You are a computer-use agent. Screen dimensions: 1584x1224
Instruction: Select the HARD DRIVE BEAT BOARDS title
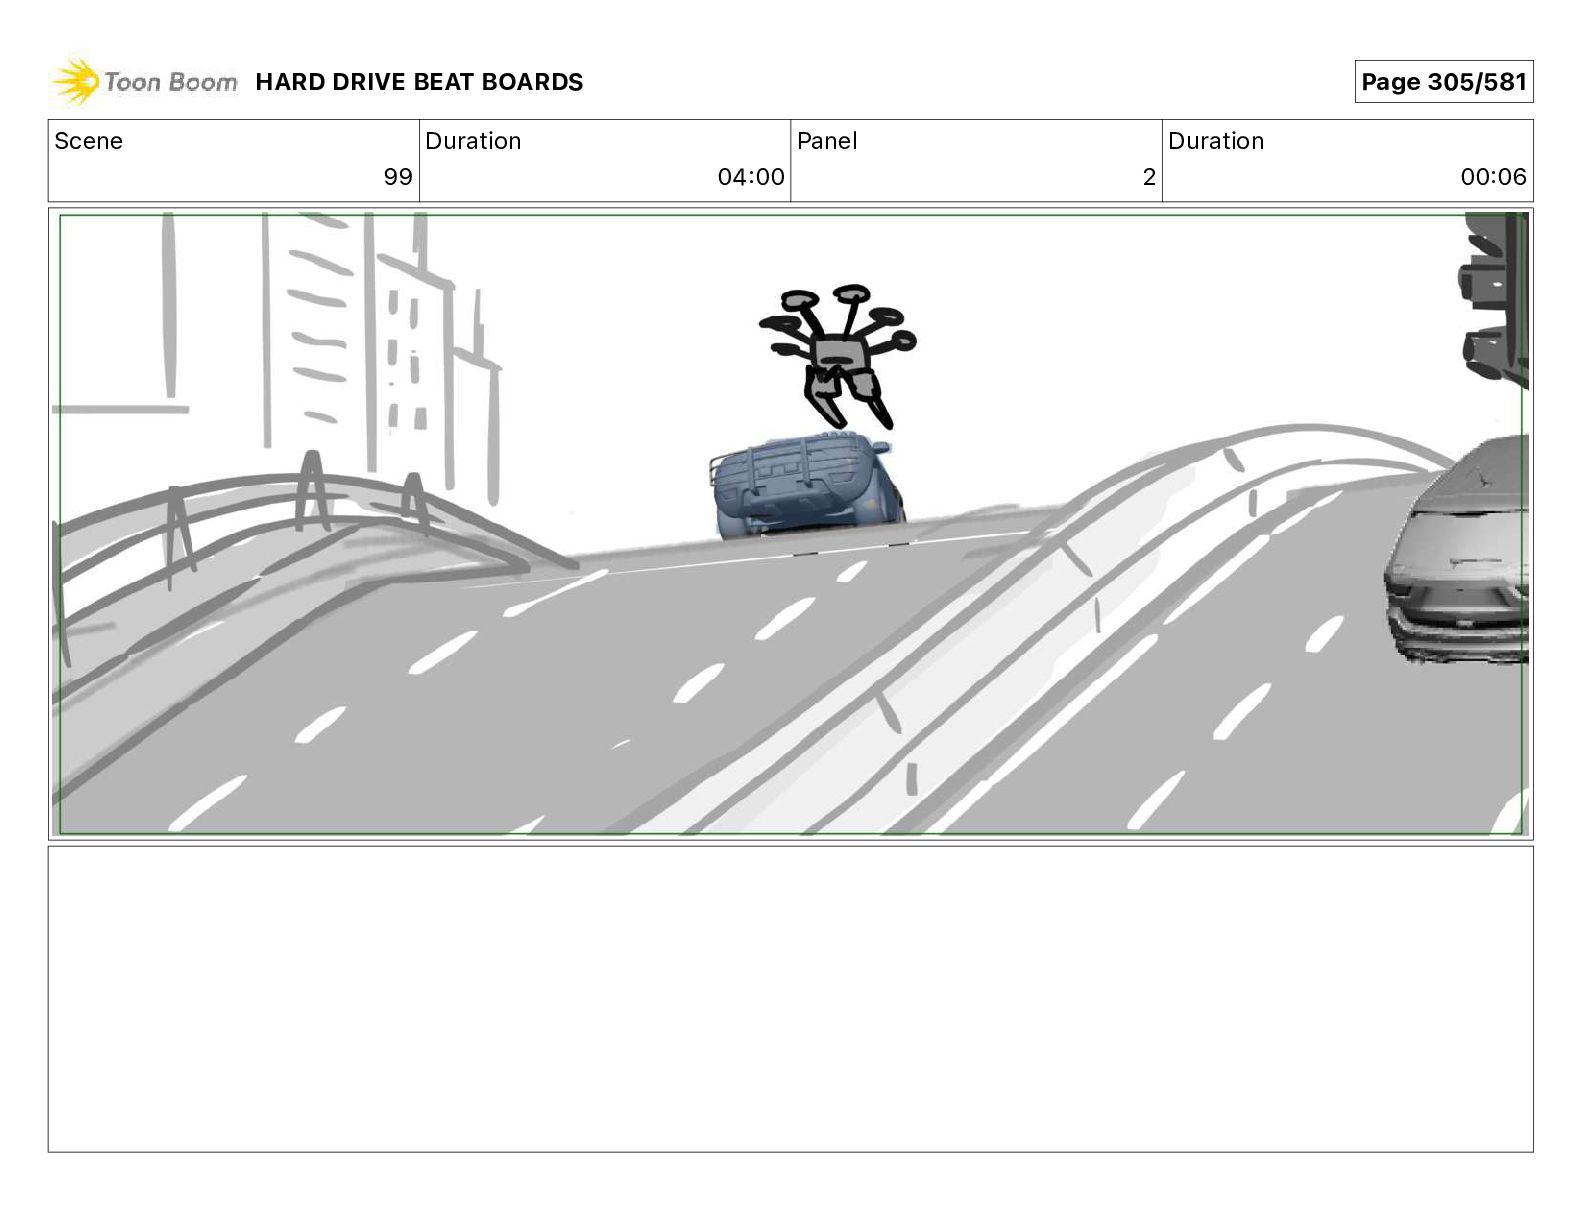point(419,82)
